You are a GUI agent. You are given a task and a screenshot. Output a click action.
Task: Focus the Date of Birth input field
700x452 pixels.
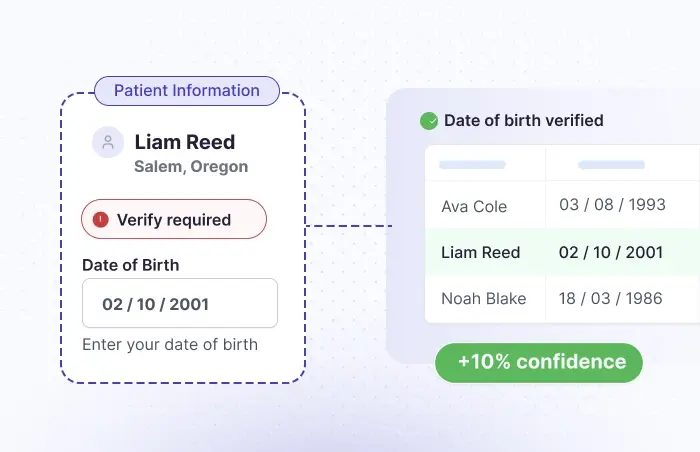(180, 303)
